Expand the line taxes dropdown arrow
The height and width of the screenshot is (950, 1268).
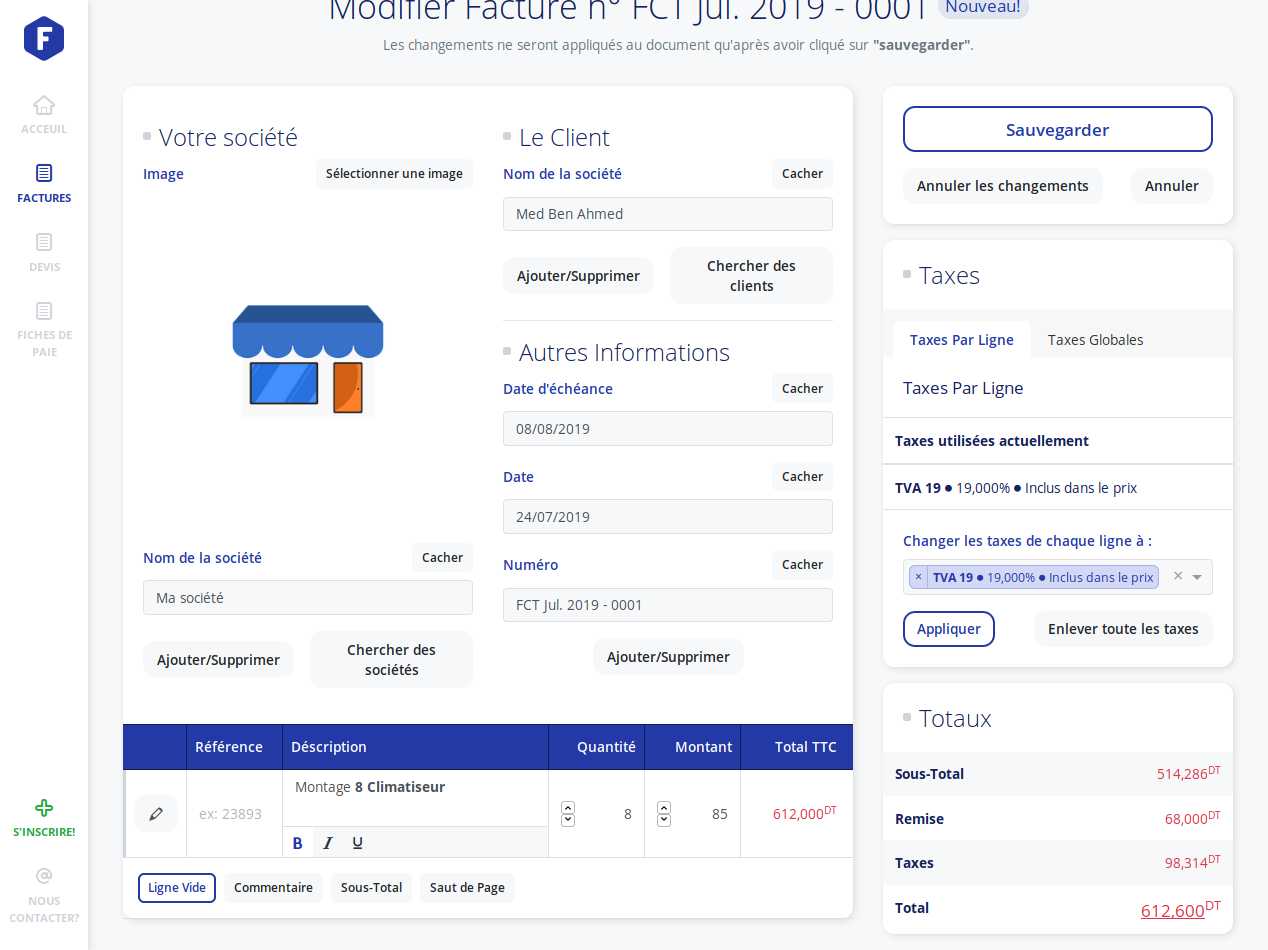(x=1197, y=577)
